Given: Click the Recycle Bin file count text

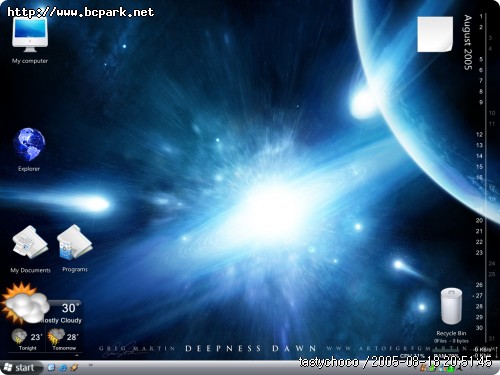Looking at the screenshot, I should (451, 341).
